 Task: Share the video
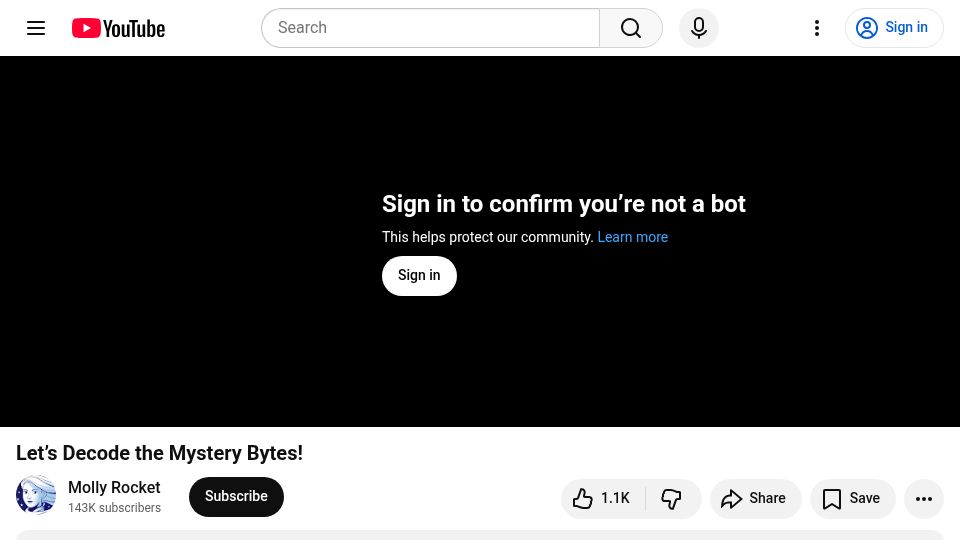click(756, 498)
